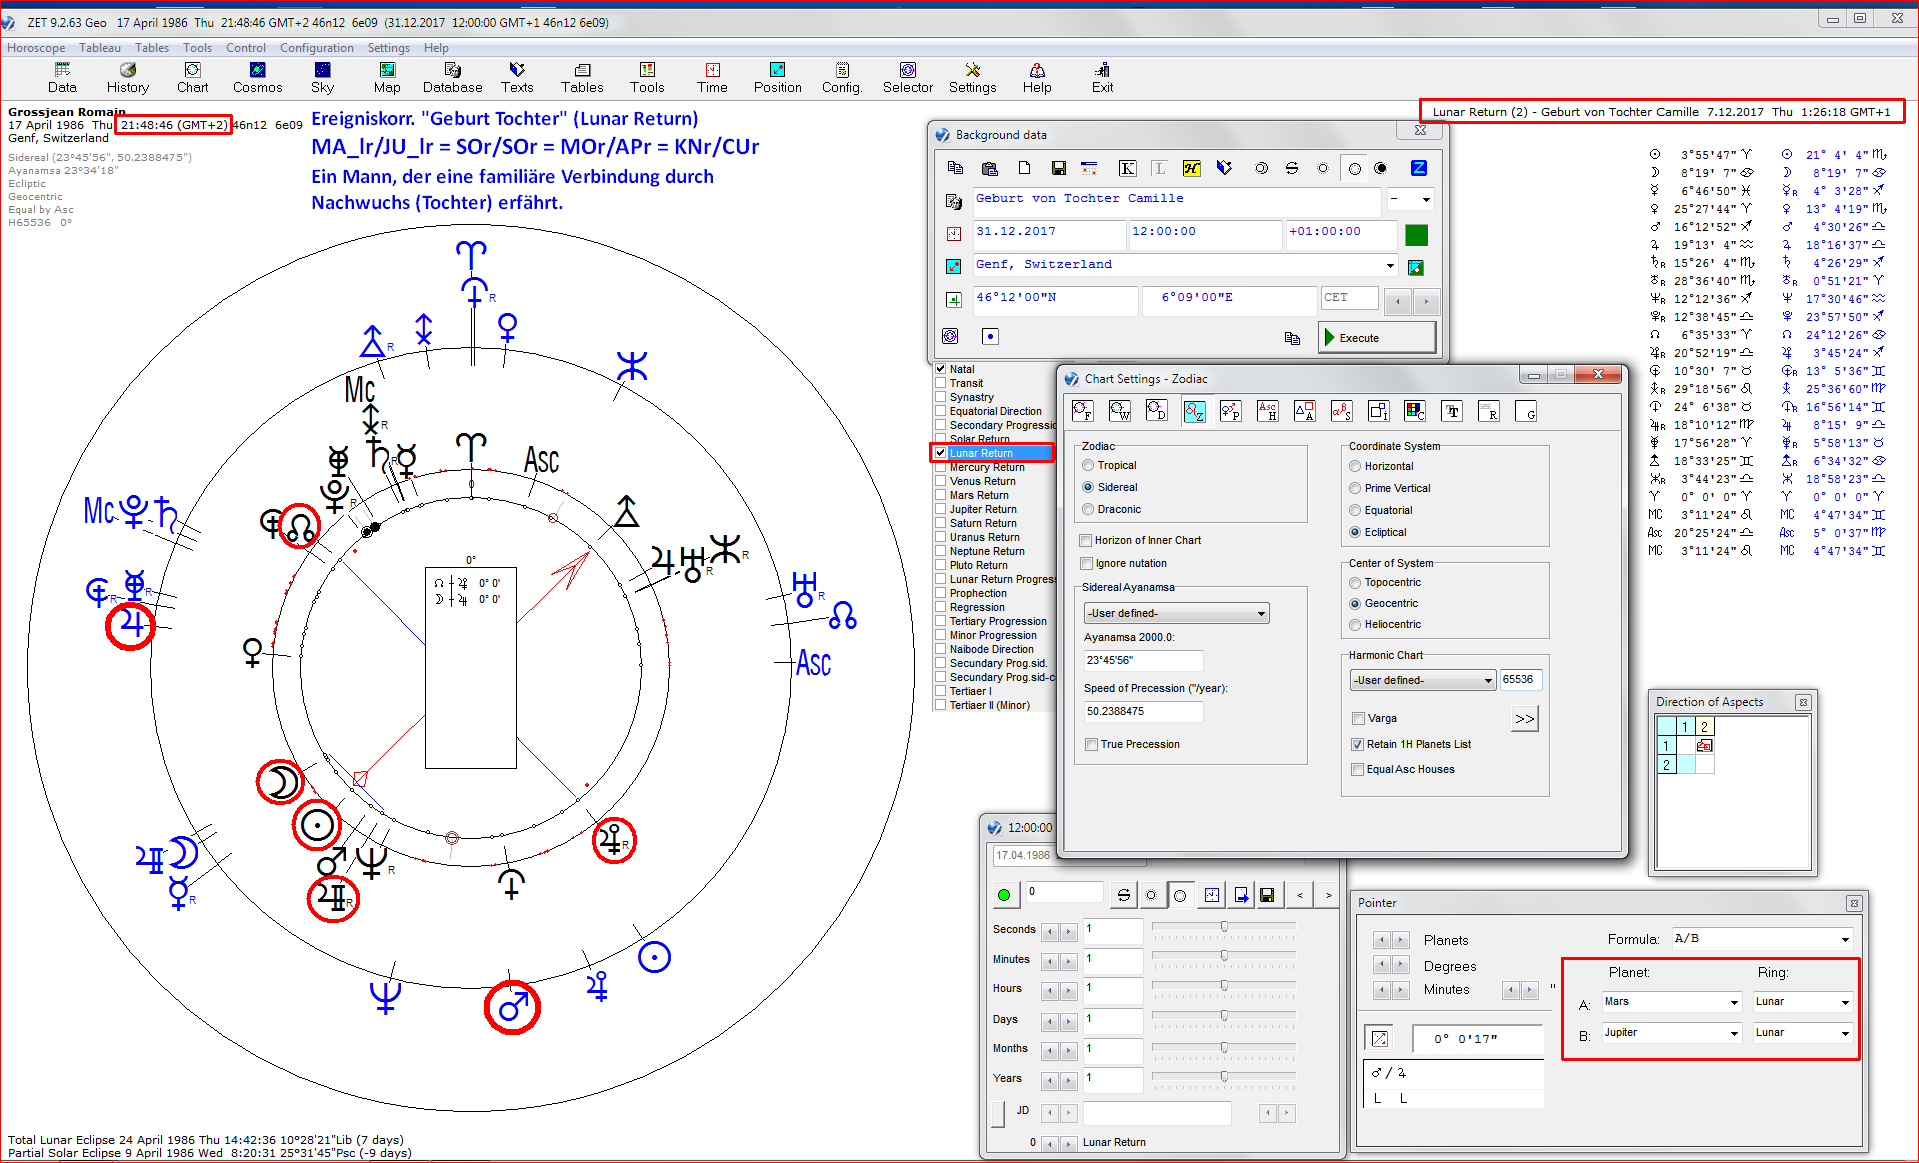
Task: Open the Chart toolbar icon
Action: tap(192, 76)
